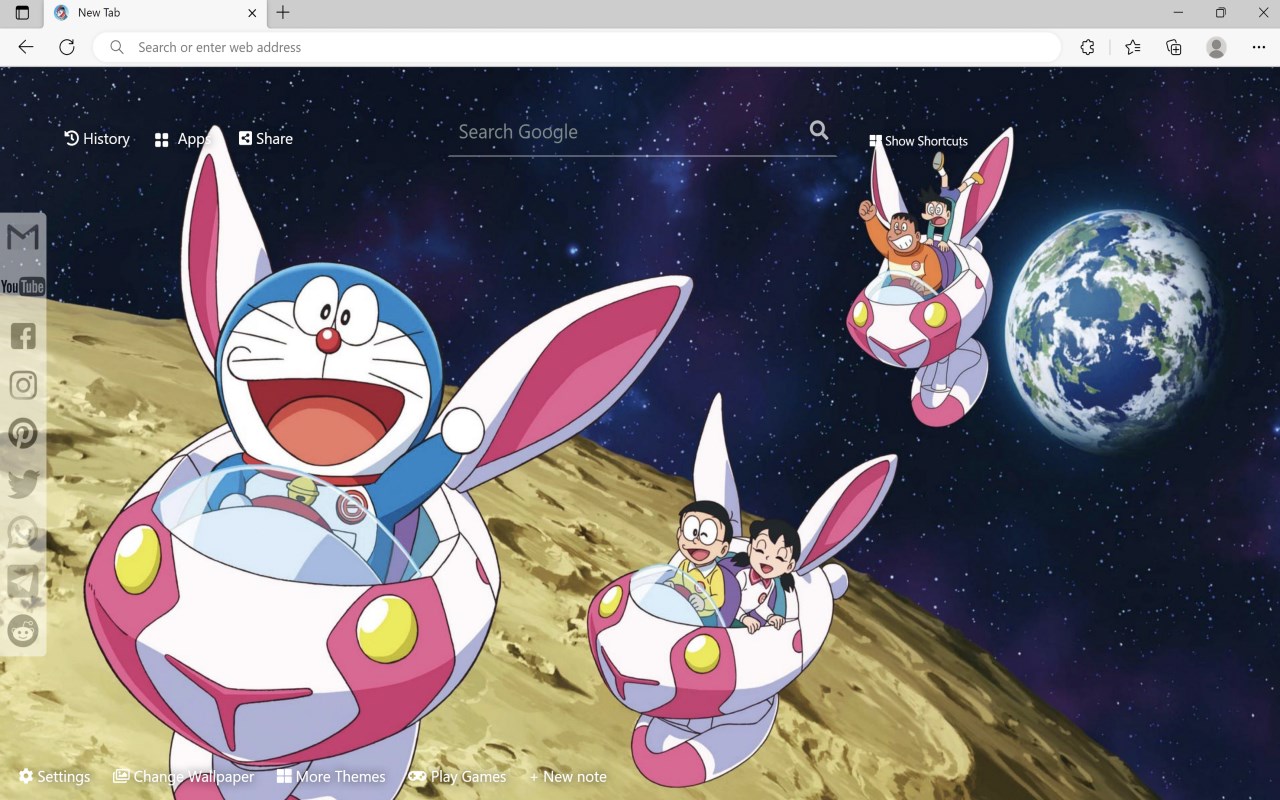Add a New note

click(568, 776)
